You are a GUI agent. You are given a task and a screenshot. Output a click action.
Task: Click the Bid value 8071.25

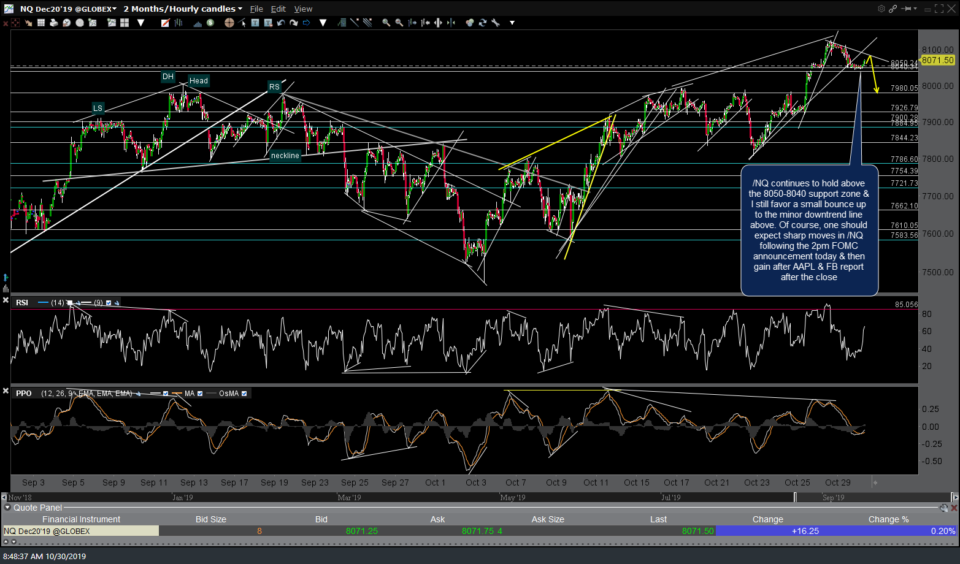coord(361,531)
